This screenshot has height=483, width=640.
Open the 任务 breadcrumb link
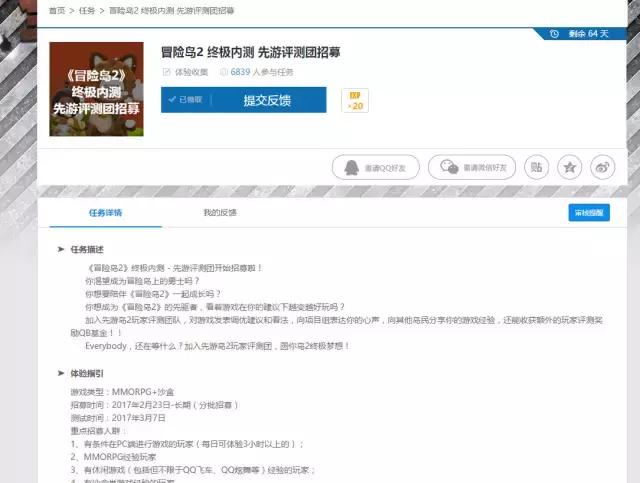tap(87, 11)
